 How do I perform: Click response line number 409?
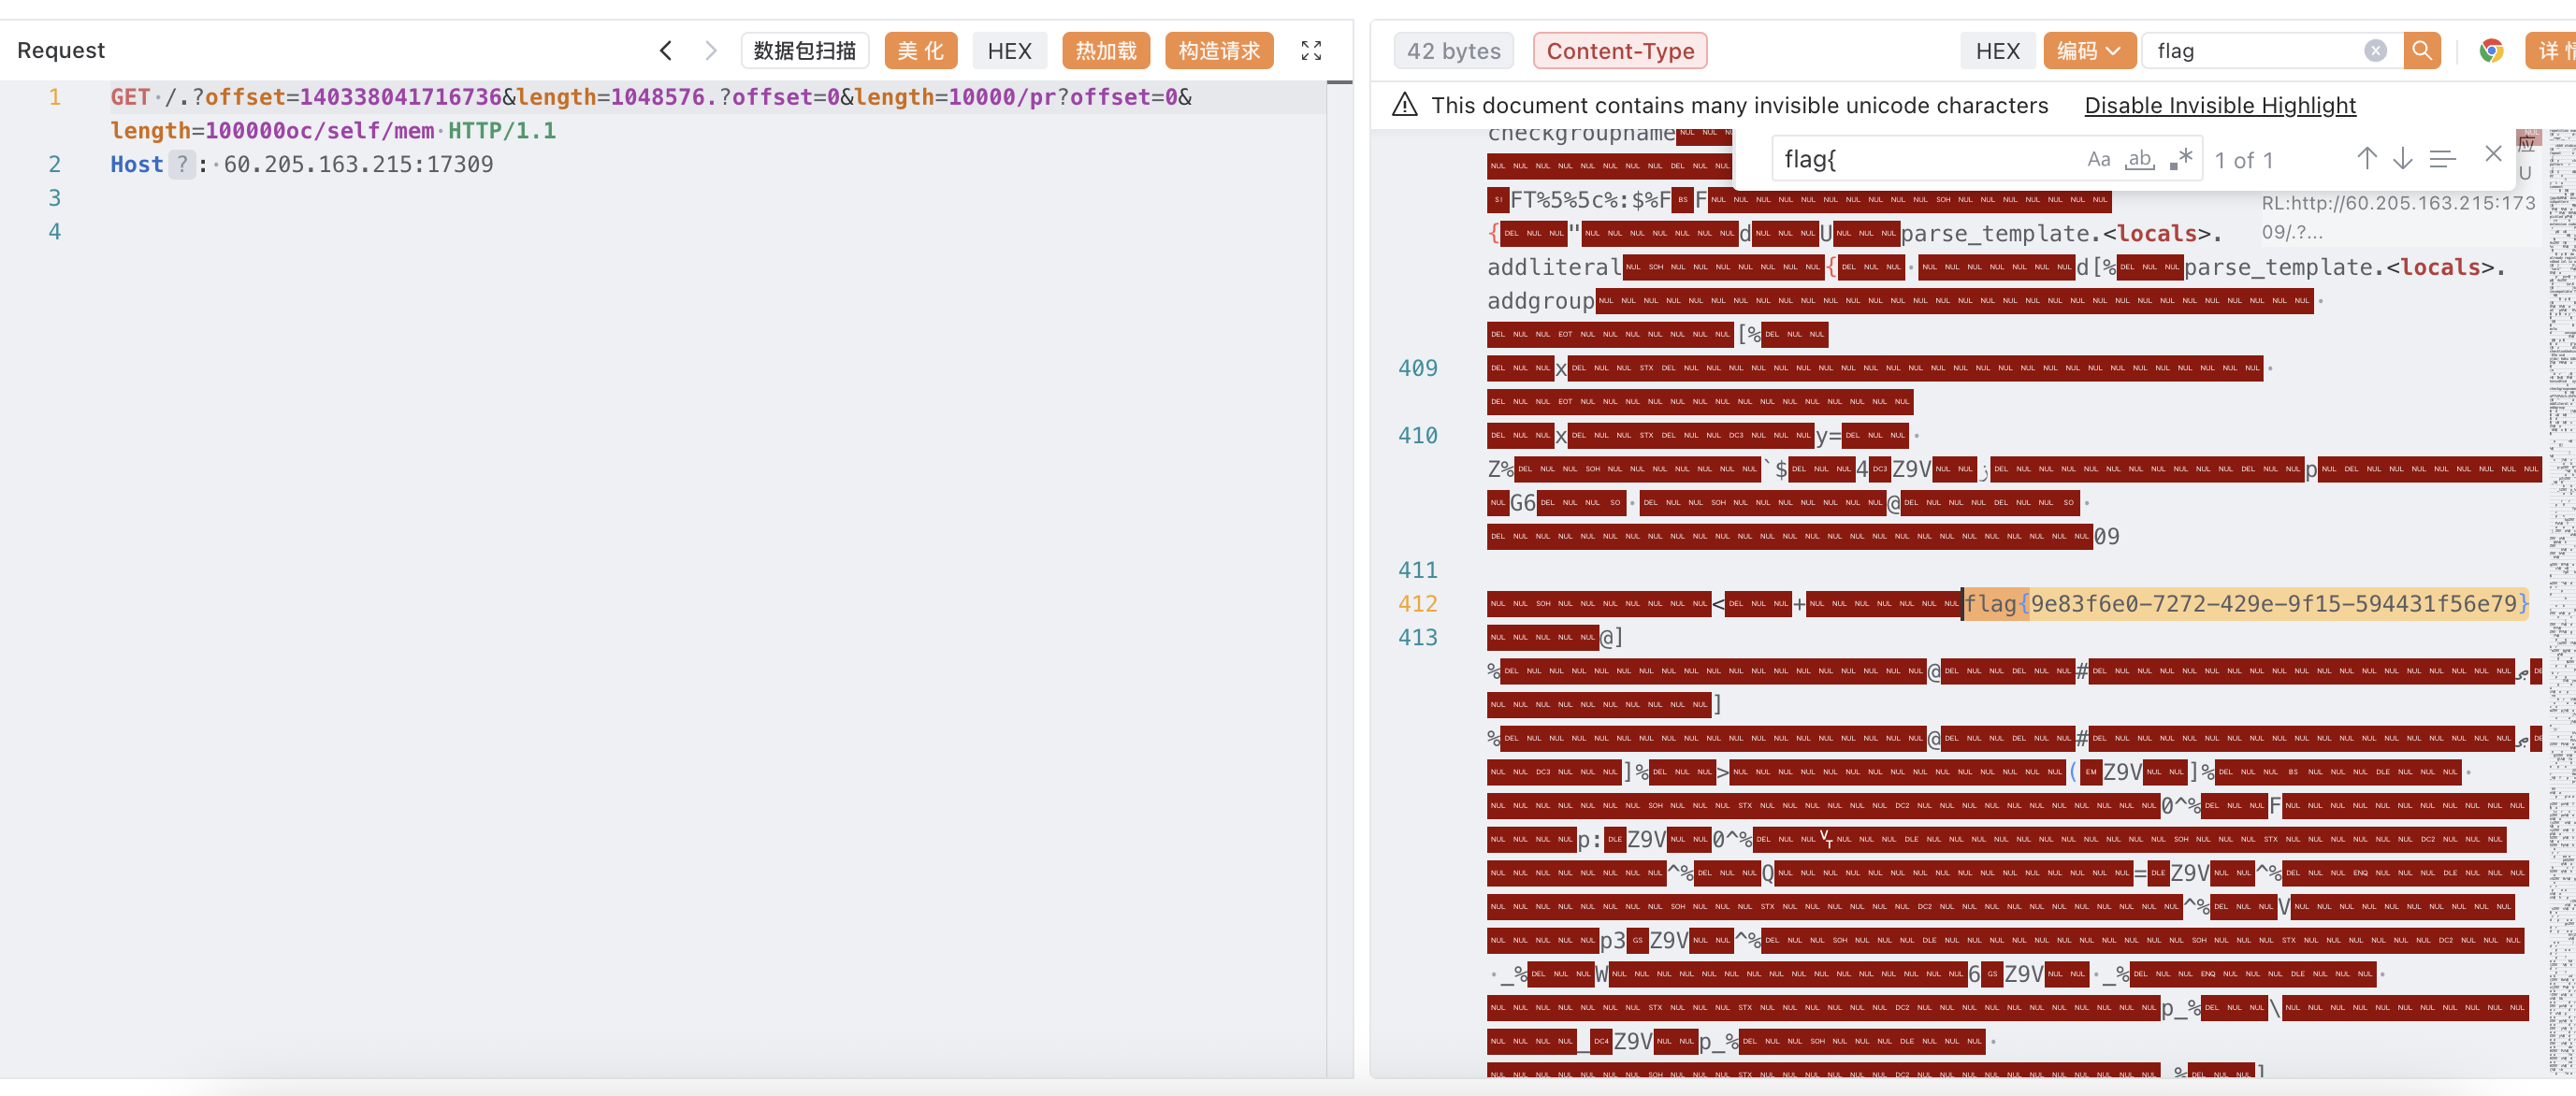pos(1417,368)
